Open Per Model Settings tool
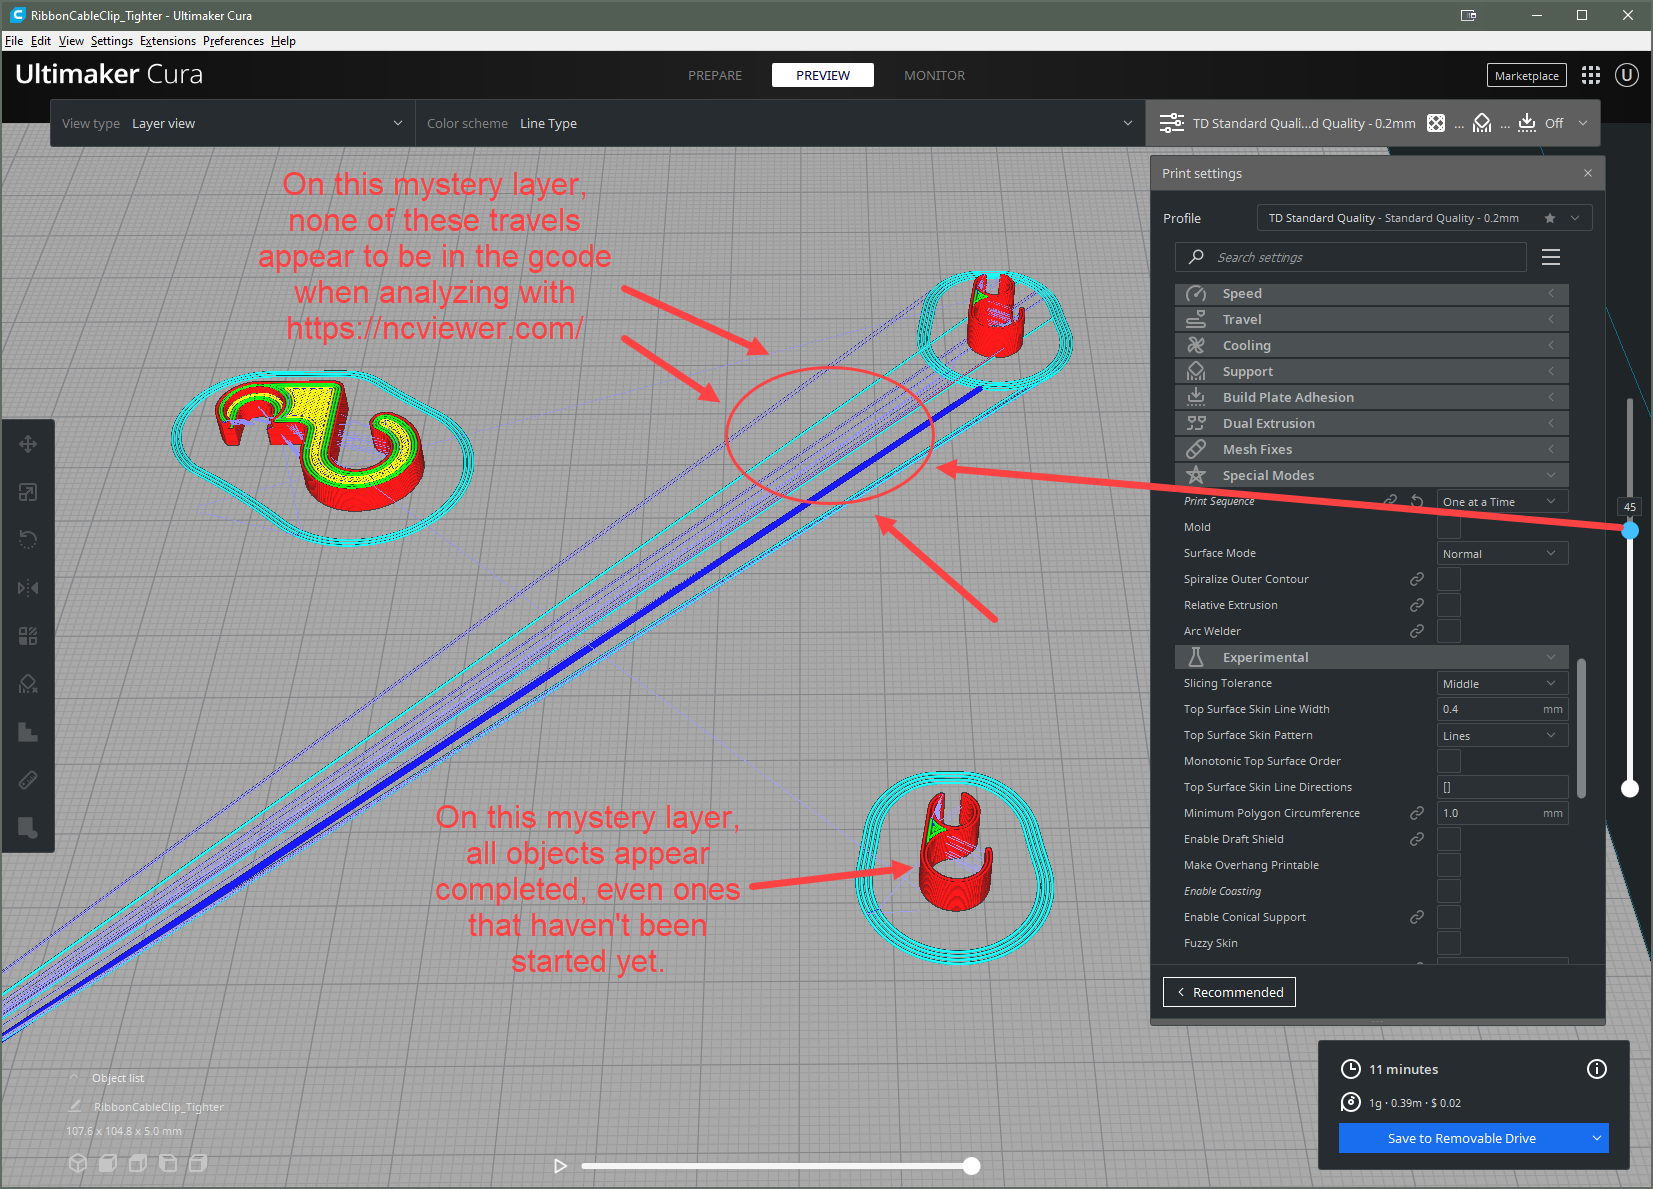This screenshot has height=1189, width=1653. (28, 636)
